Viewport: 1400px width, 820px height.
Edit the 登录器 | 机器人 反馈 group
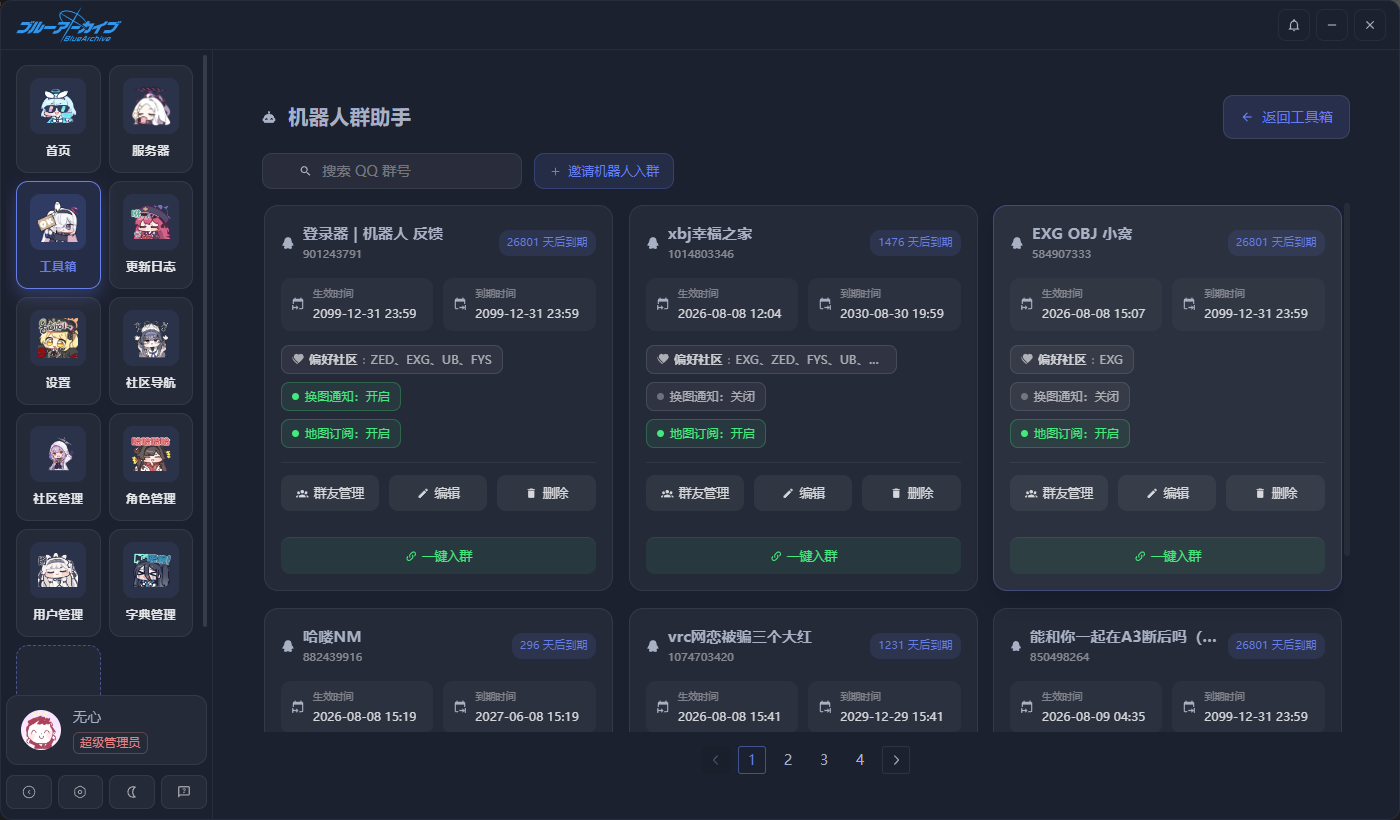tap(438, 493)
